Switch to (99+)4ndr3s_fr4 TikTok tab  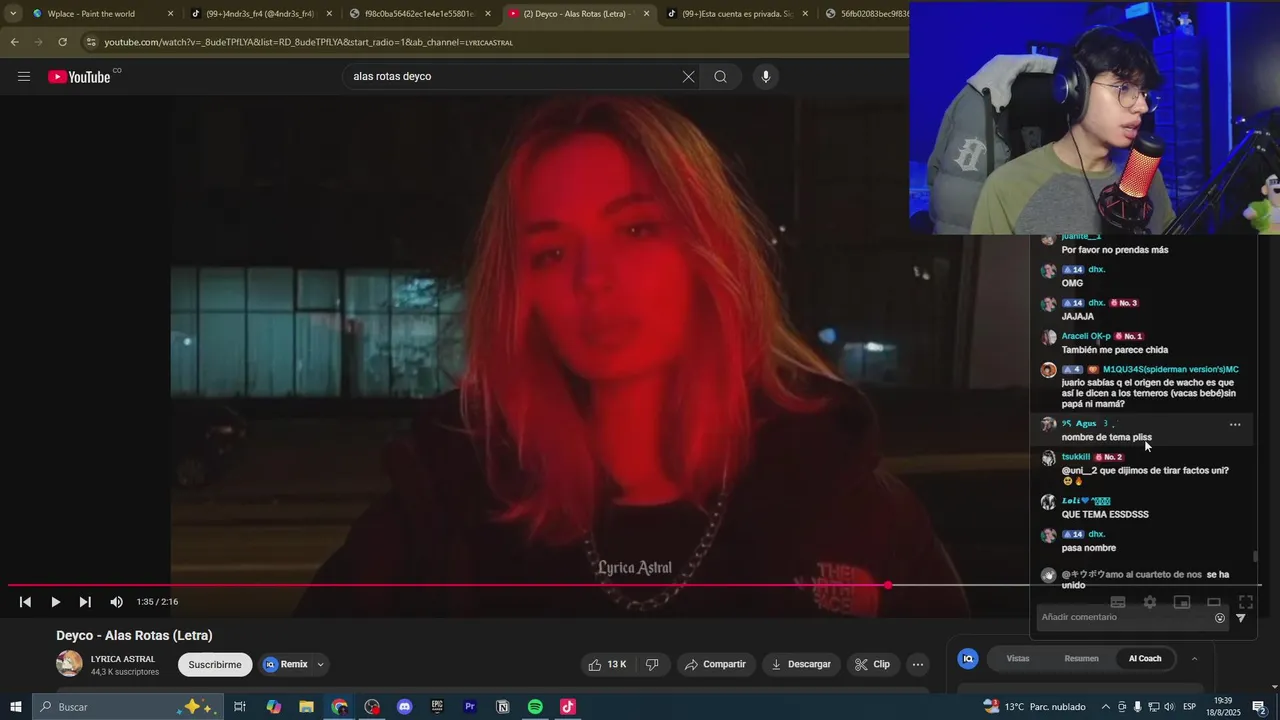(261, 14)
